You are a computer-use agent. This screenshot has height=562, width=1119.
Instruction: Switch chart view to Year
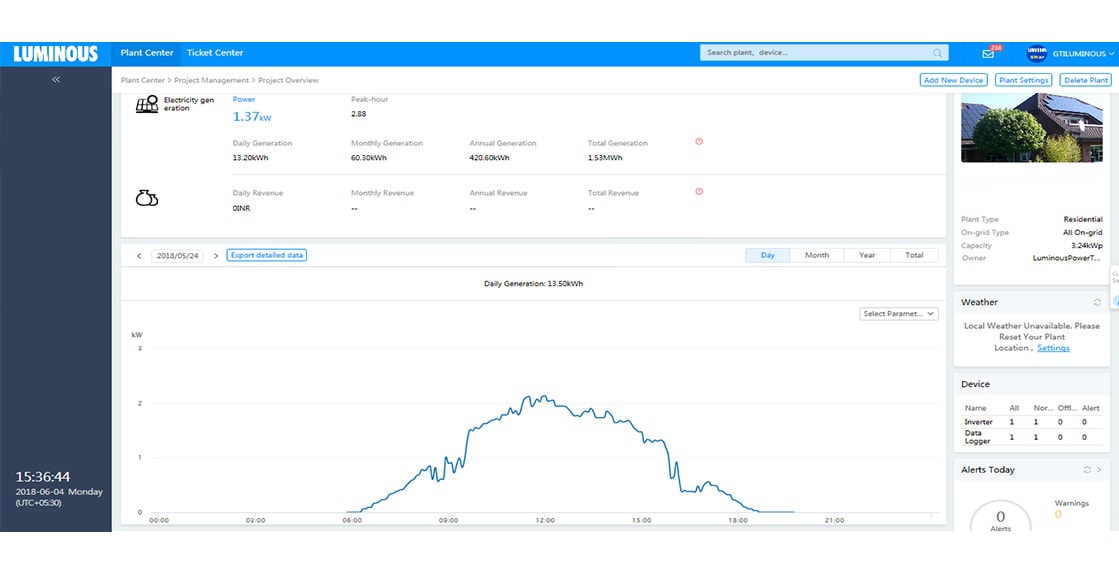click(x=867, y=255)
